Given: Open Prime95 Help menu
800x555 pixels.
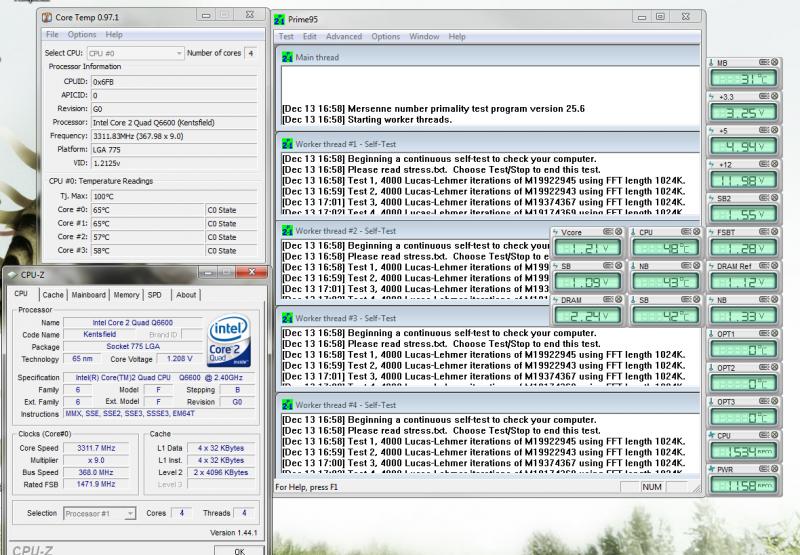Looking at the screenshot, I should pos(457,37).
